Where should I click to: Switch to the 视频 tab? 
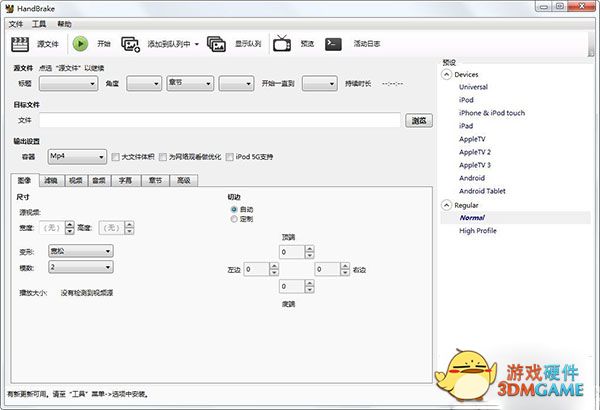point(76,180)
